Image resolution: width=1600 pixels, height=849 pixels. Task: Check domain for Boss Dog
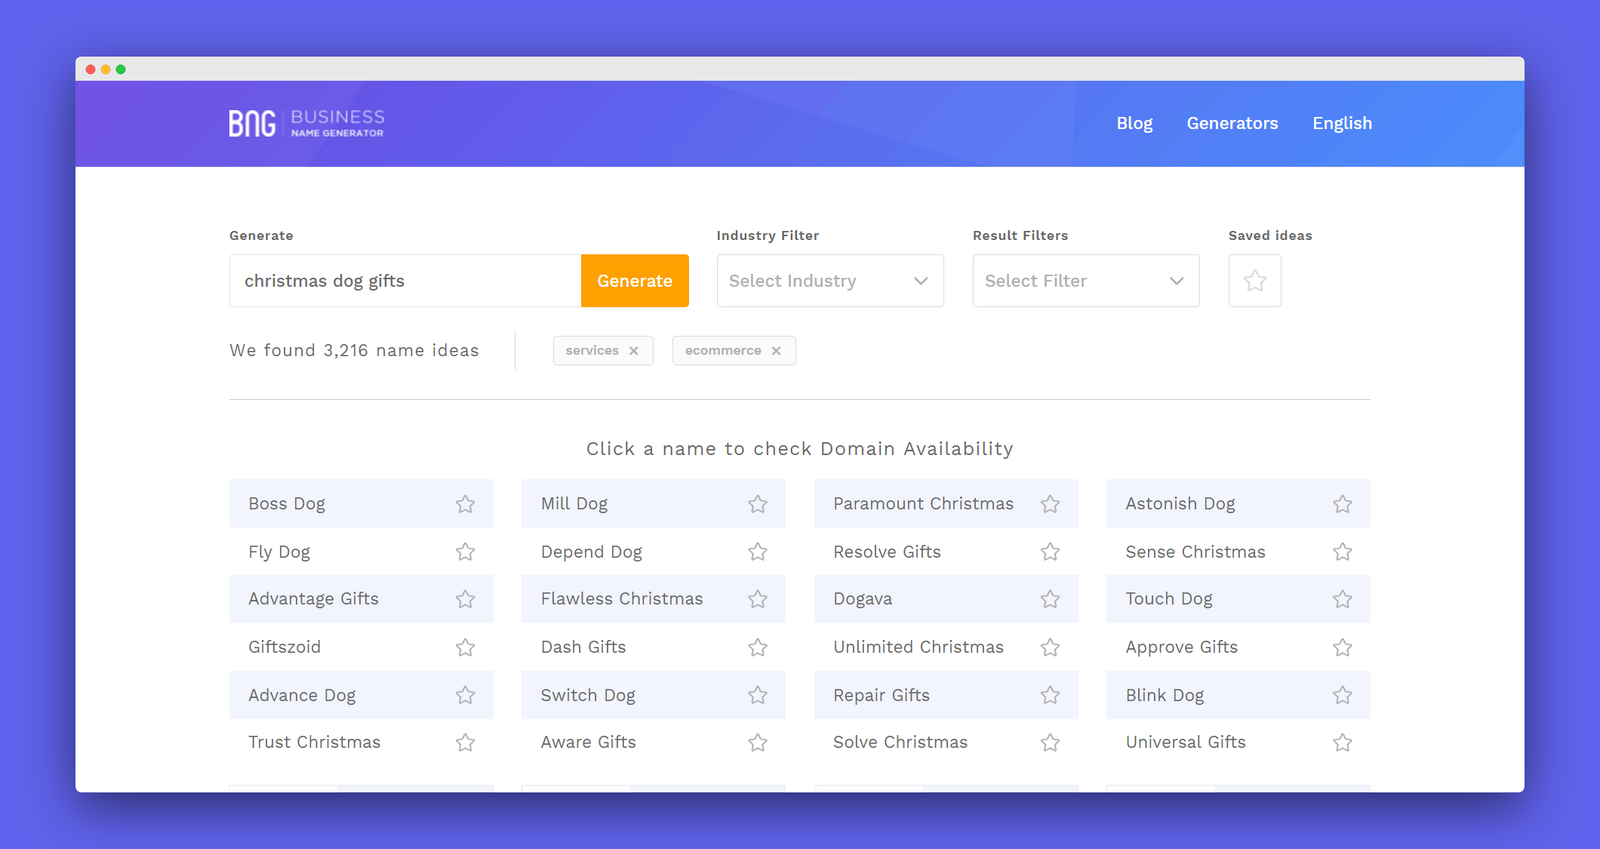click(x=287, y=504)
